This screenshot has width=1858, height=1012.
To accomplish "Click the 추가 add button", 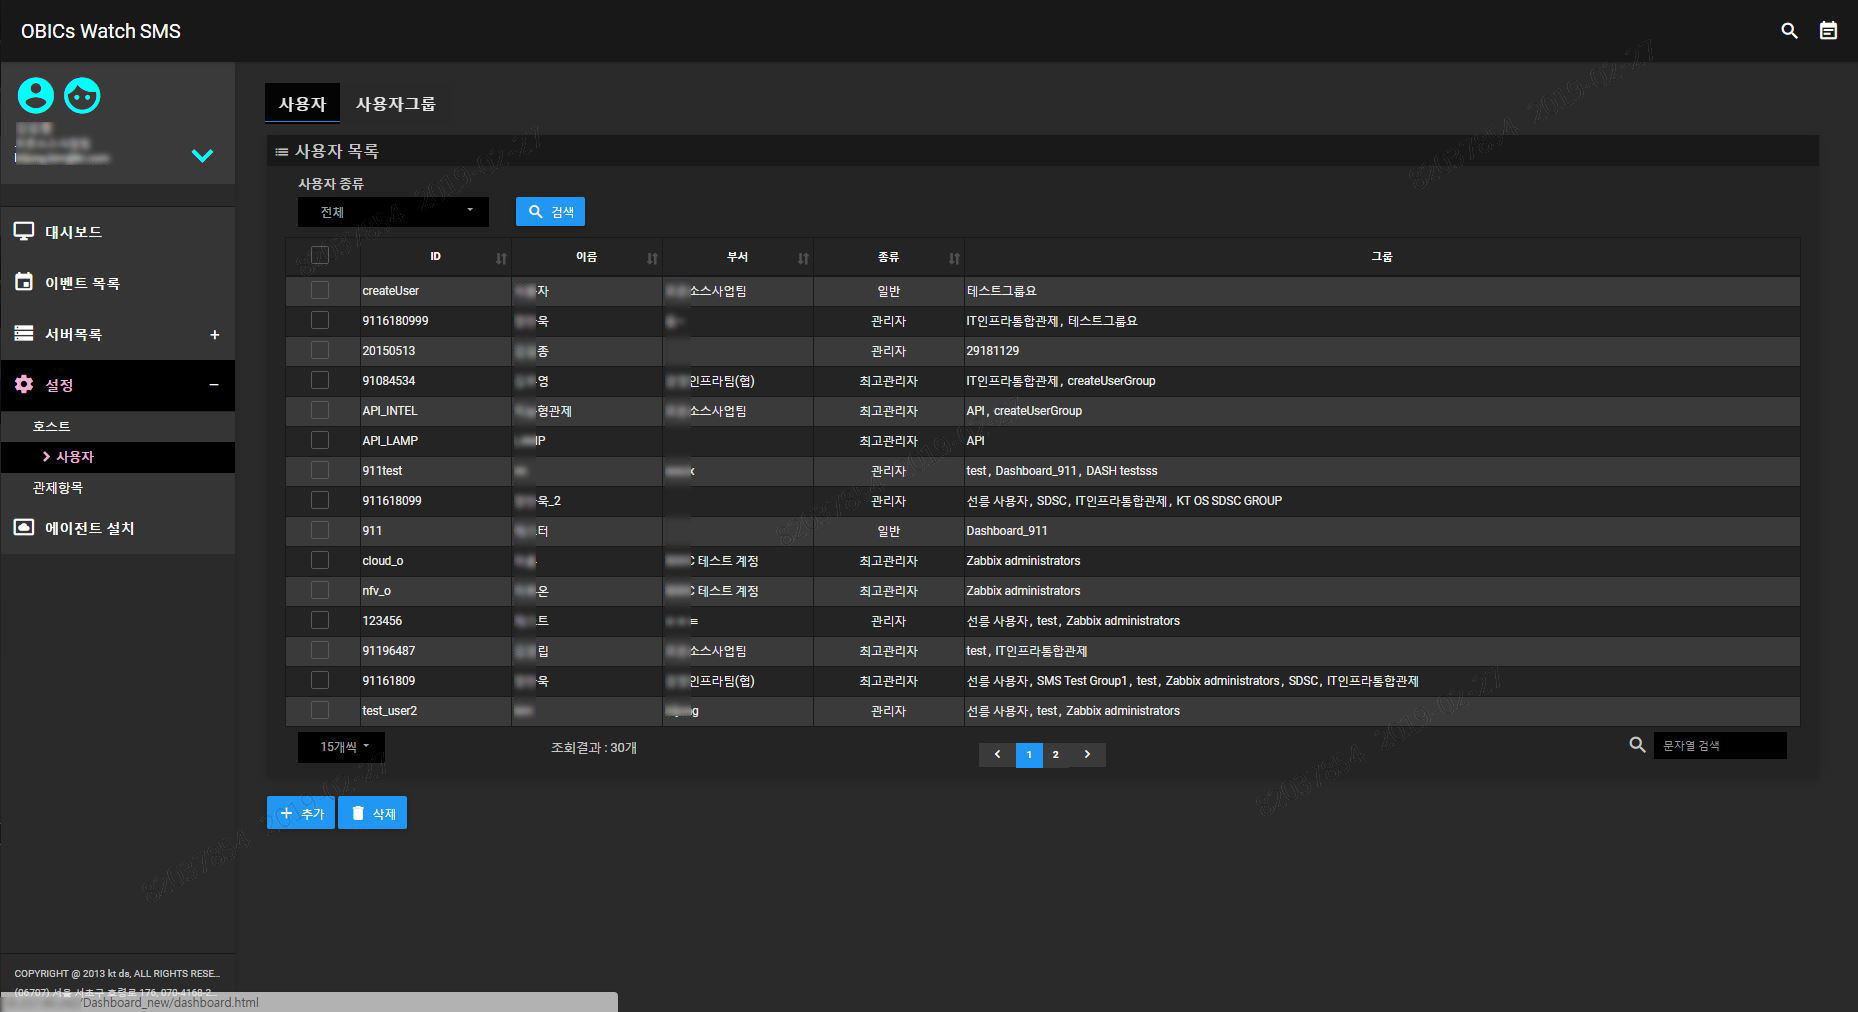I will coord(301,813).
